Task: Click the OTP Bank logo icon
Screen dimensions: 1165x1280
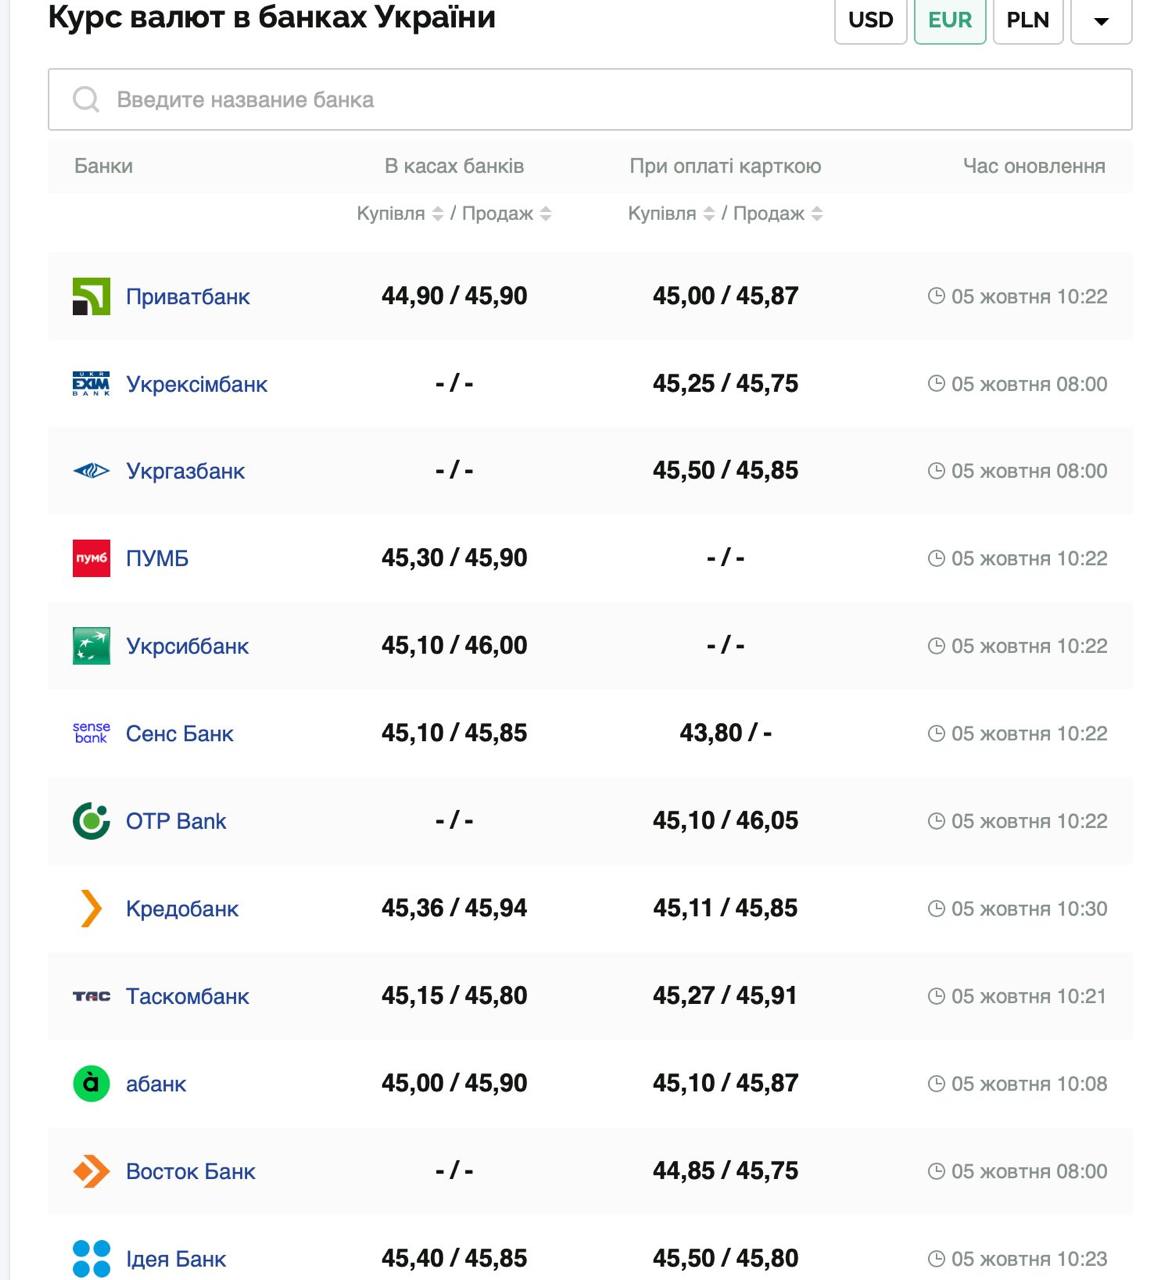Action: pyautogui.click(x=91, y=821)
